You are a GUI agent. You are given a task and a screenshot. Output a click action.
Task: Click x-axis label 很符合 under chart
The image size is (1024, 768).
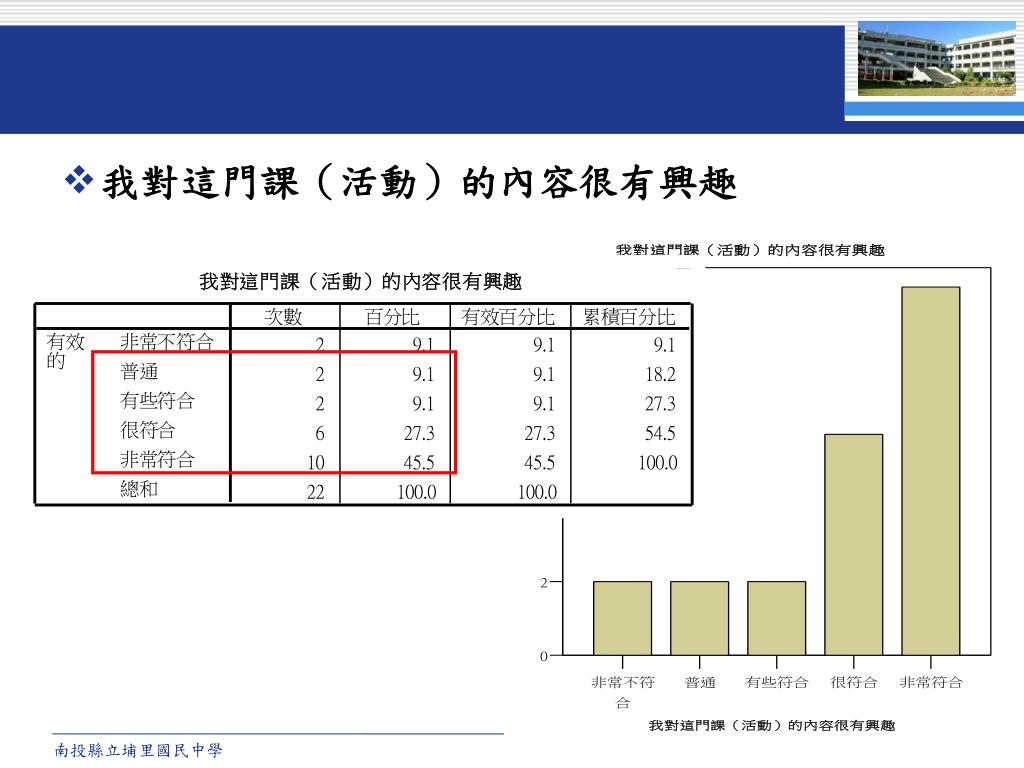click(854, 682)
